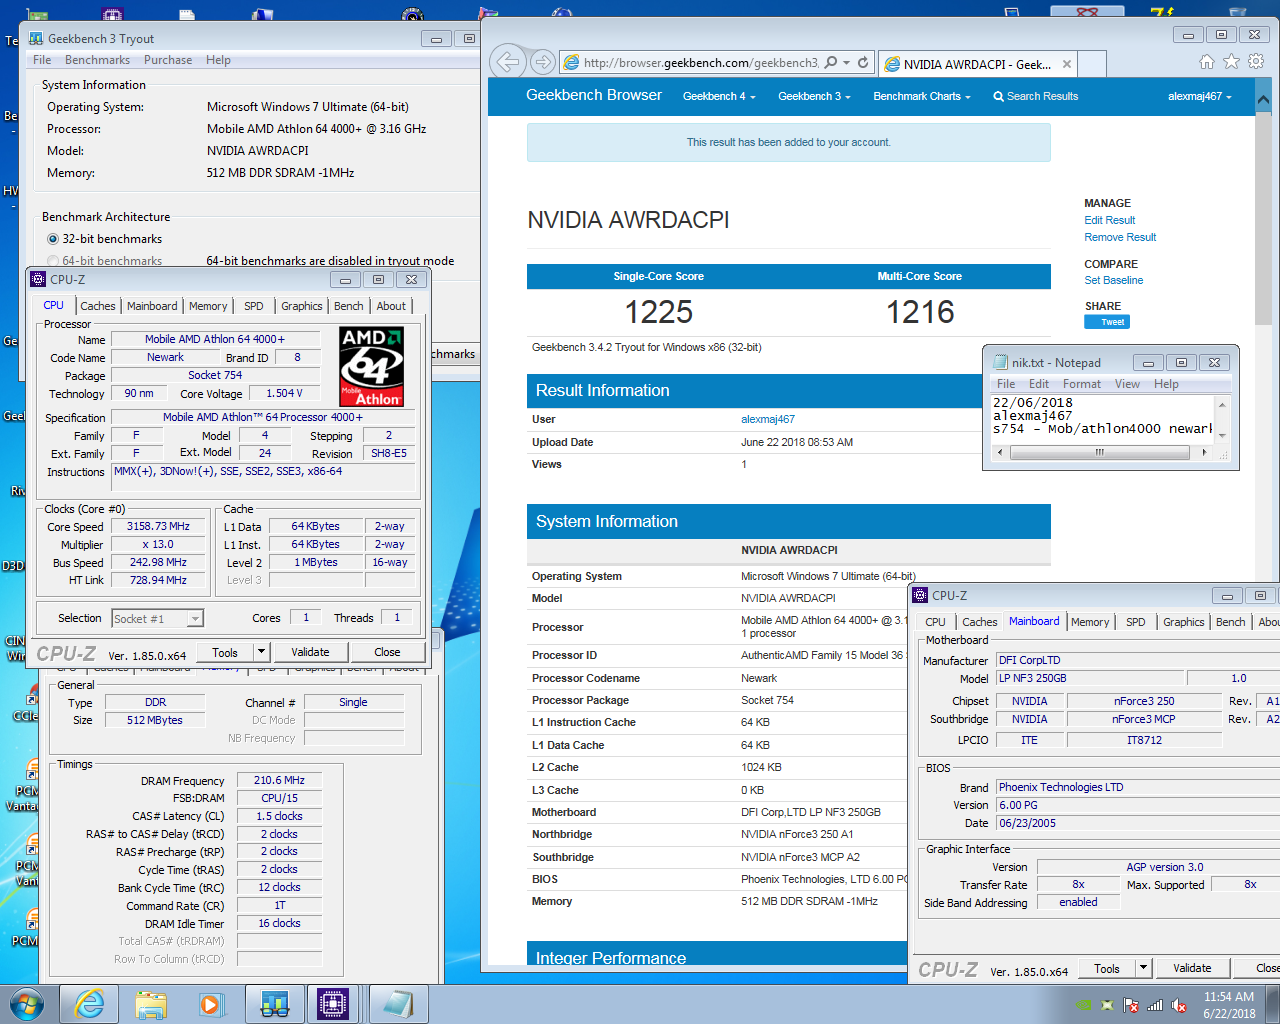Click Set Baseline link
This screenshot has height=1024, width=1280.
coord(1113,280)
